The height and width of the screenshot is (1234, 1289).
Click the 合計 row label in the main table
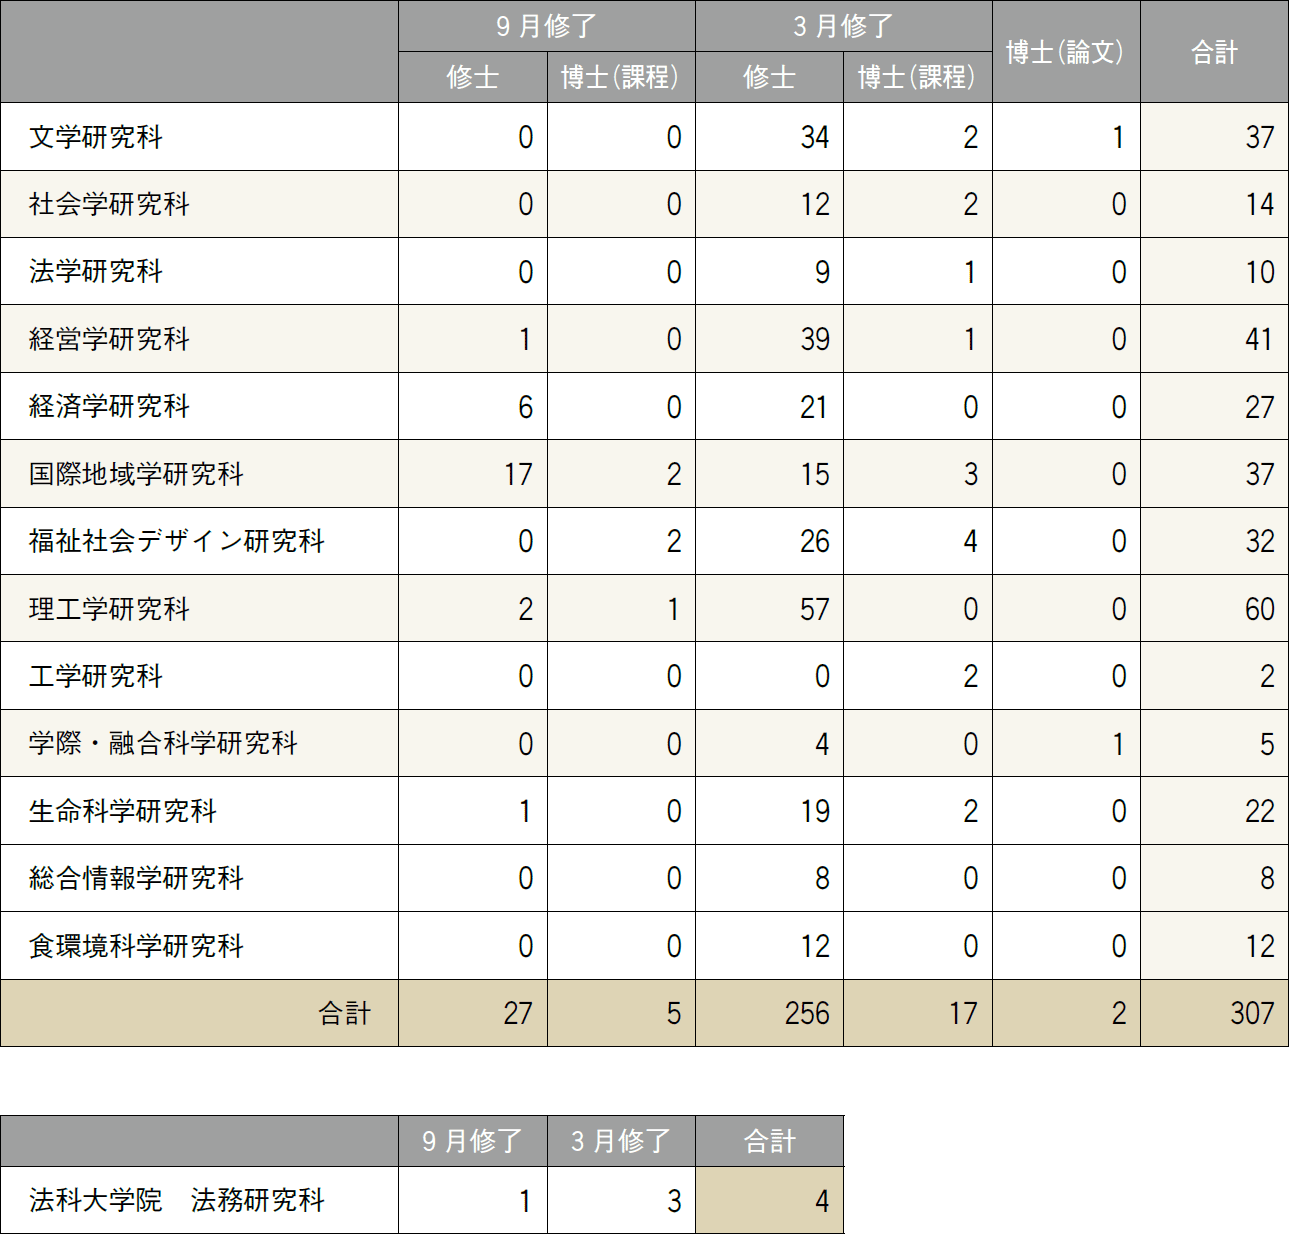(345, 1013)
